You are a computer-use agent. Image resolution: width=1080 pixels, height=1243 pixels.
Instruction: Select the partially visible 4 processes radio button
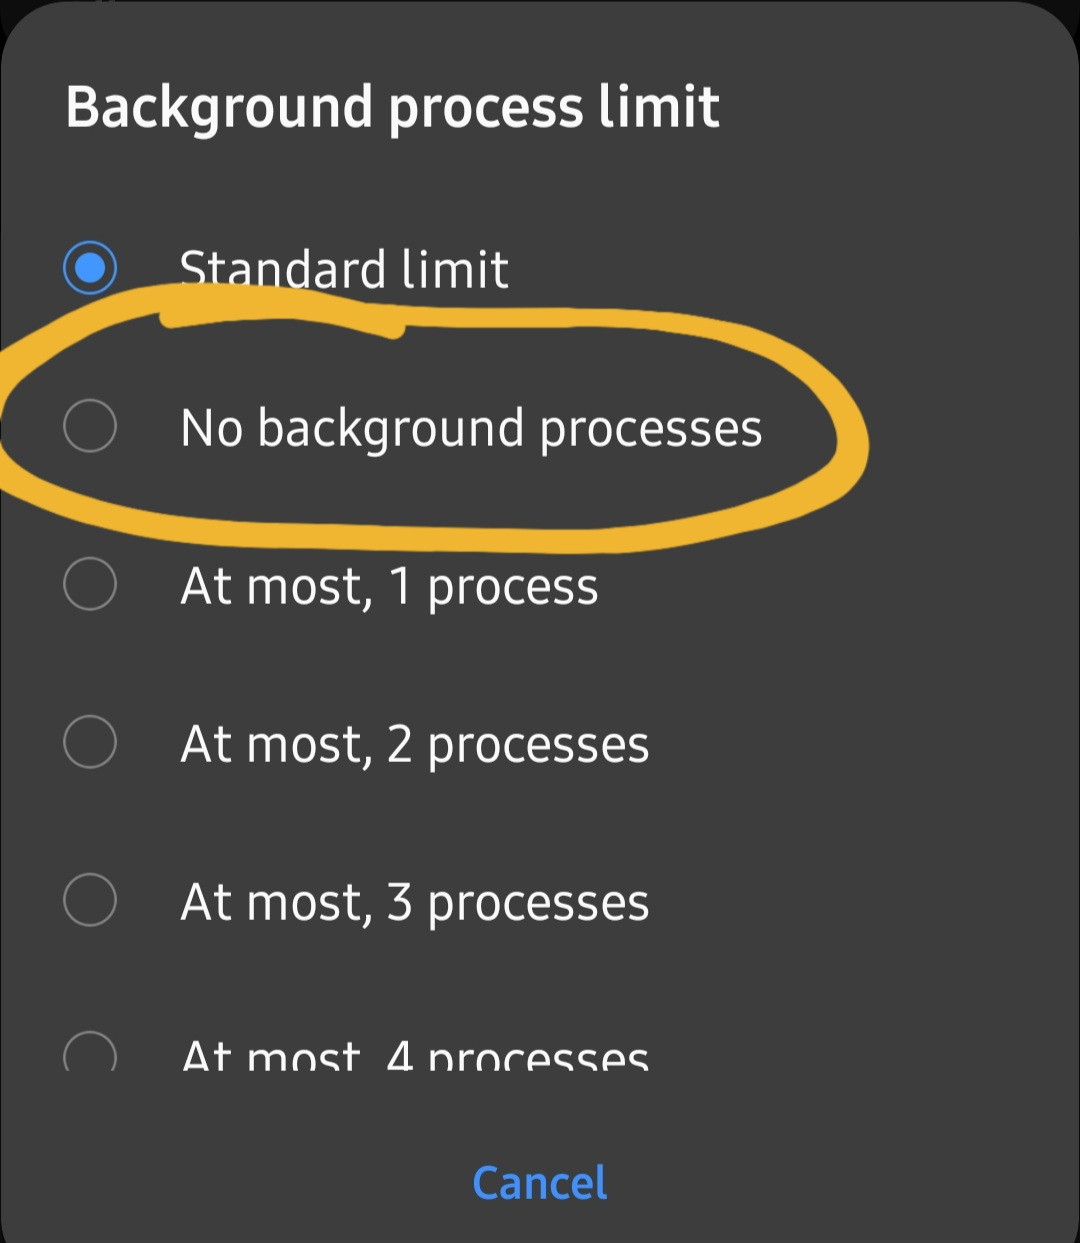[90, 1052]
